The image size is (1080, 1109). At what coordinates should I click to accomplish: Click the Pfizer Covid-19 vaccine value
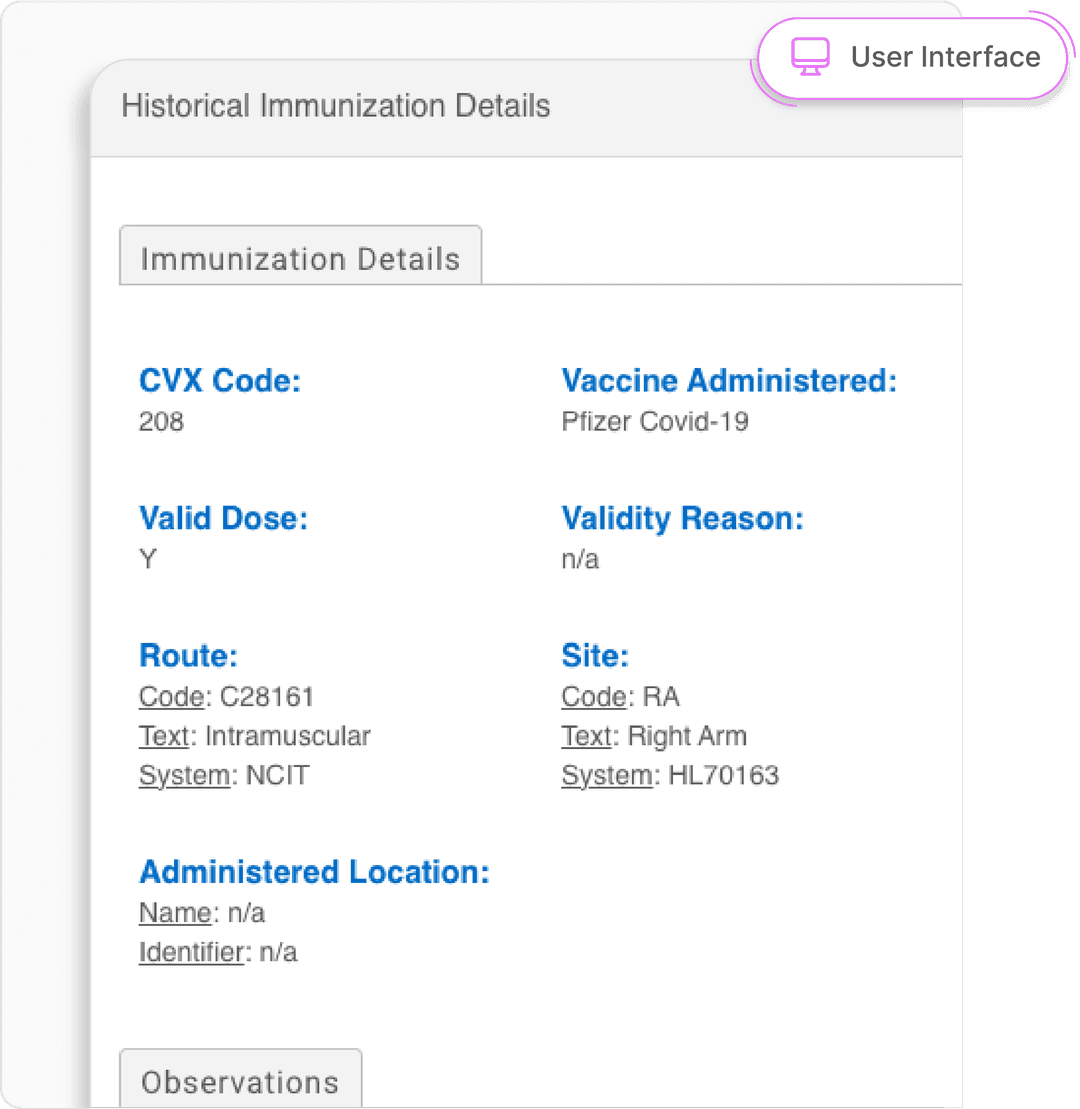[x=655, y=421]
